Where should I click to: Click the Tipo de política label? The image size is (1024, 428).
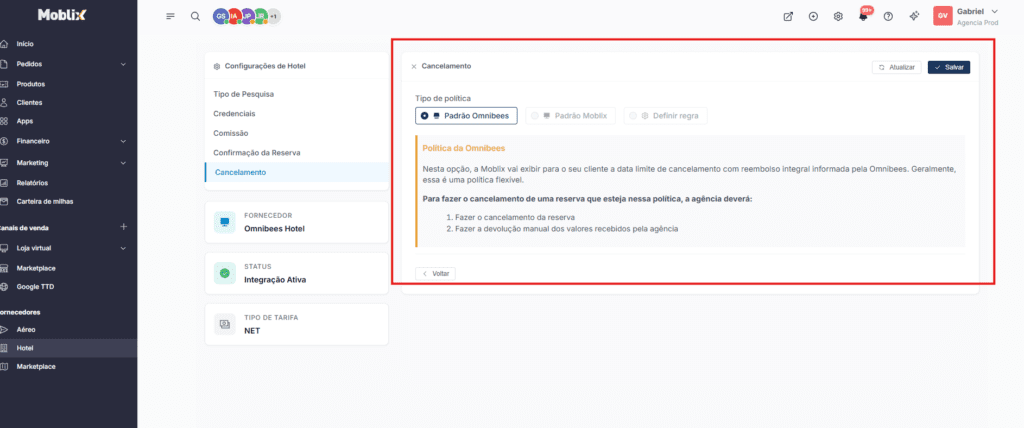click(x=443, y=98)
